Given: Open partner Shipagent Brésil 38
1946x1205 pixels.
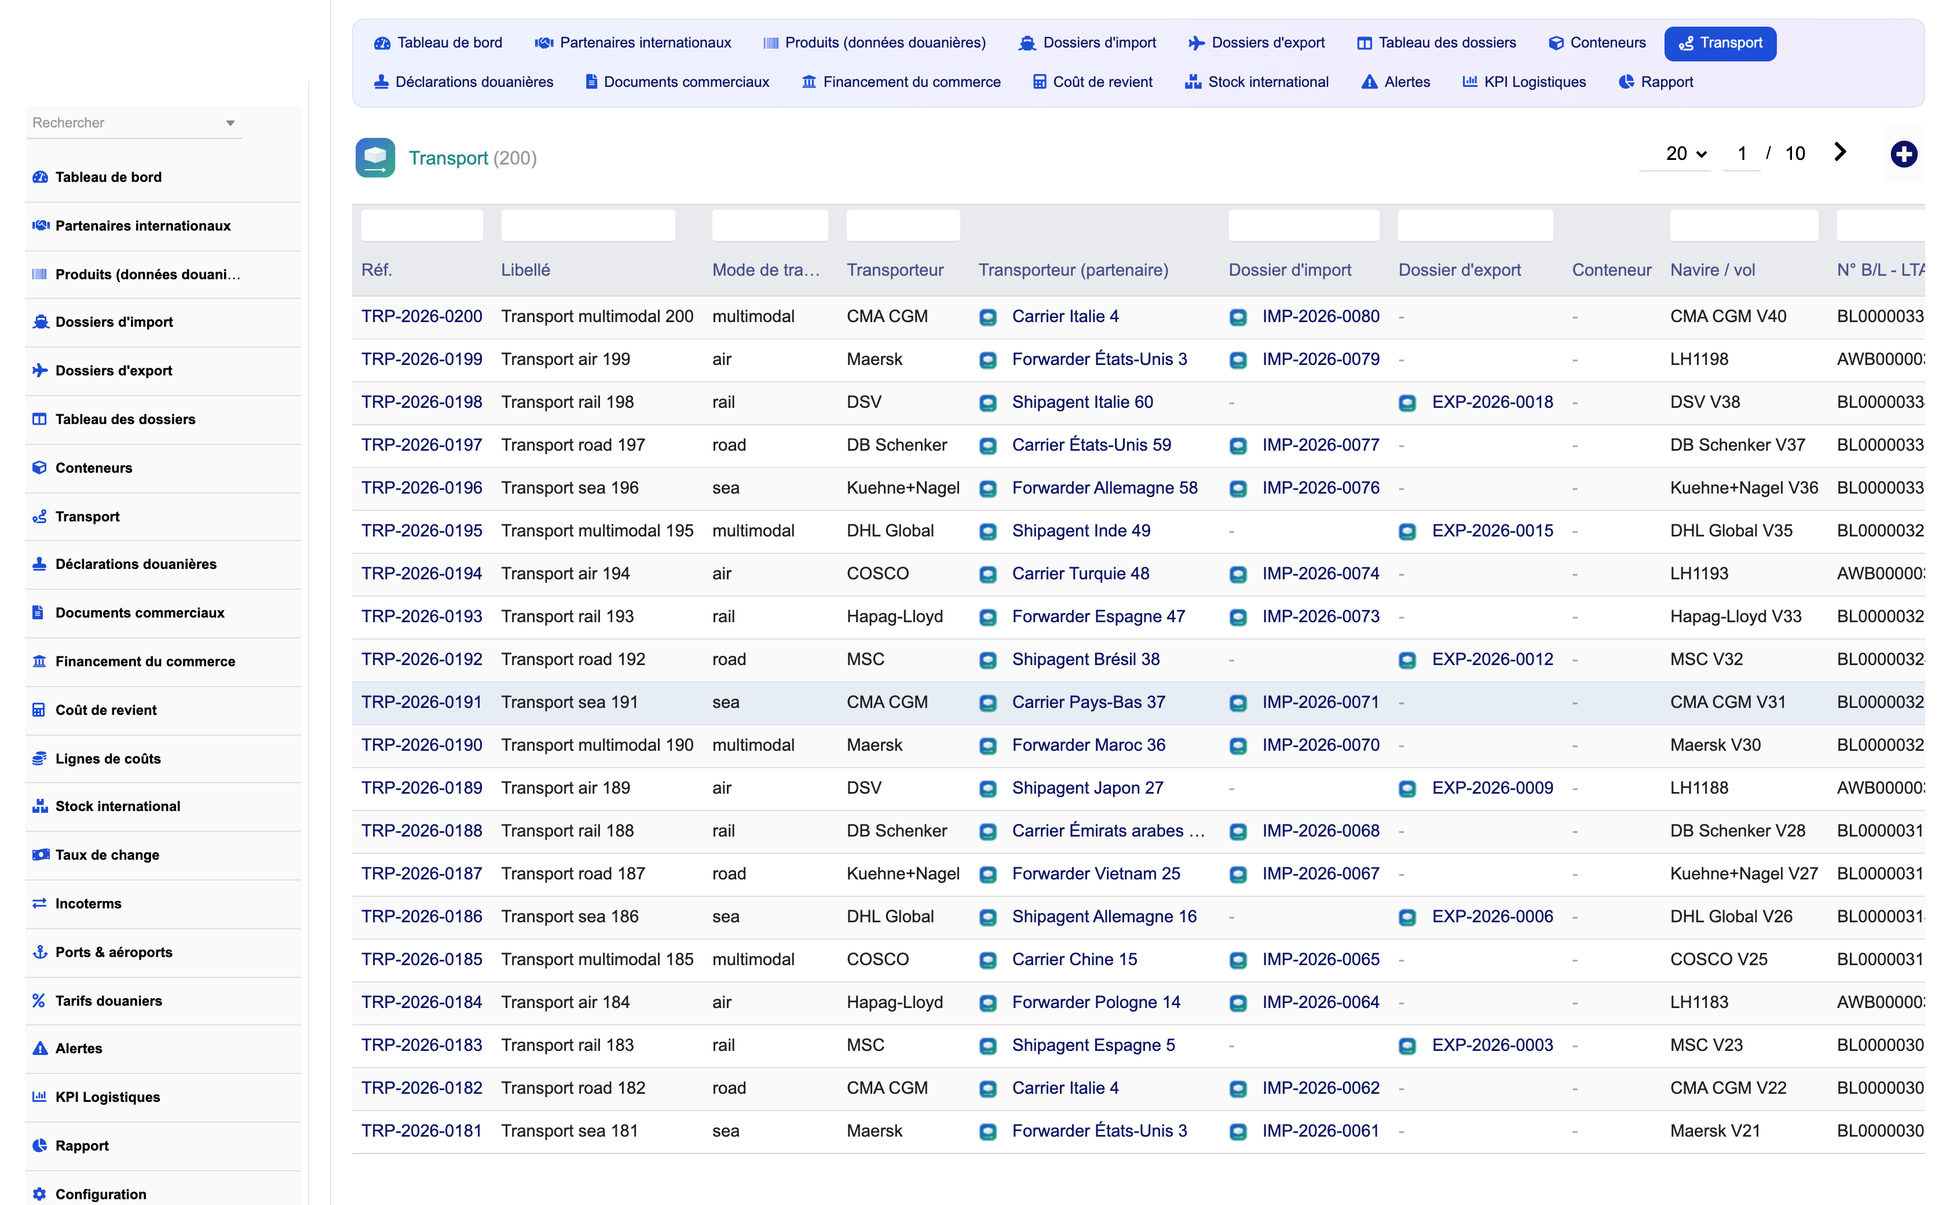Looking at the screenshot, I should (x=1086, y=659).
